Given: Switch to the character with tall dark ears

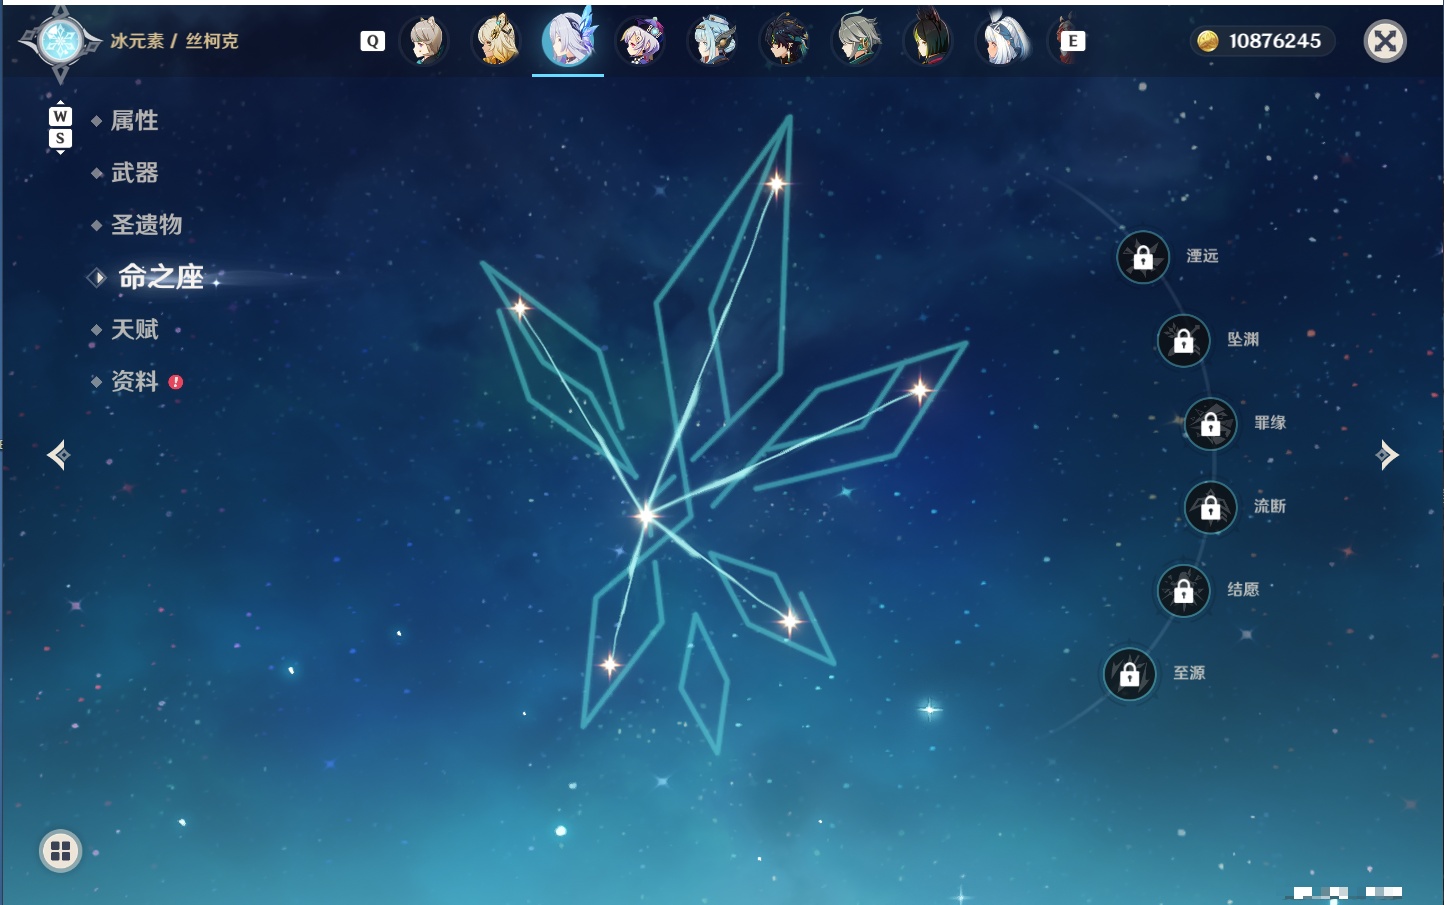Looking at the screenshot, I should (x=929, y=41).
